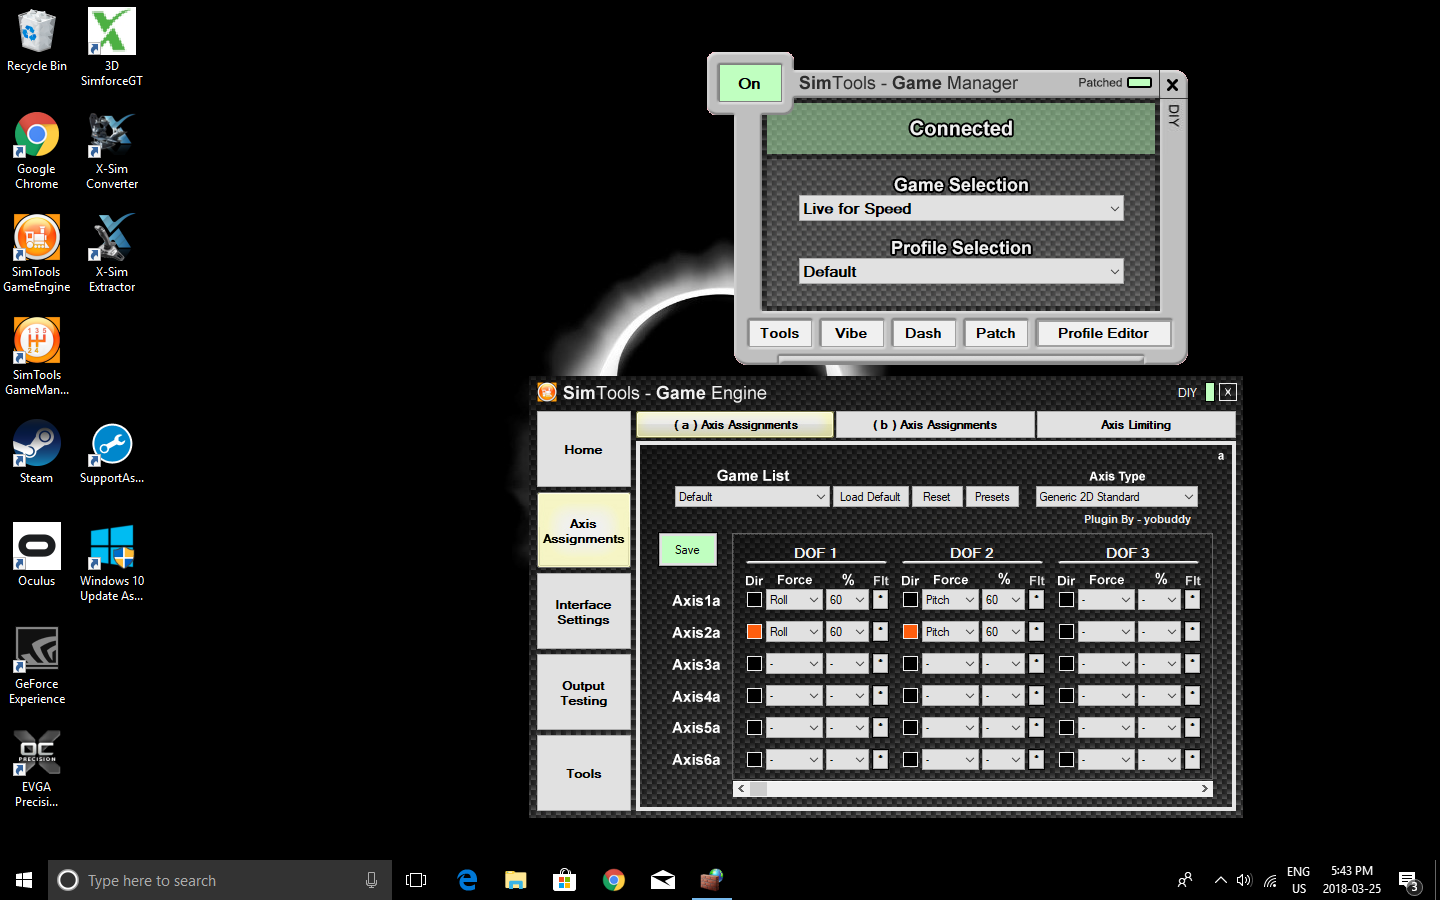
Task: Toggle Axis1a DOF 3 Dir checkbox
Action: point(1066,600)
